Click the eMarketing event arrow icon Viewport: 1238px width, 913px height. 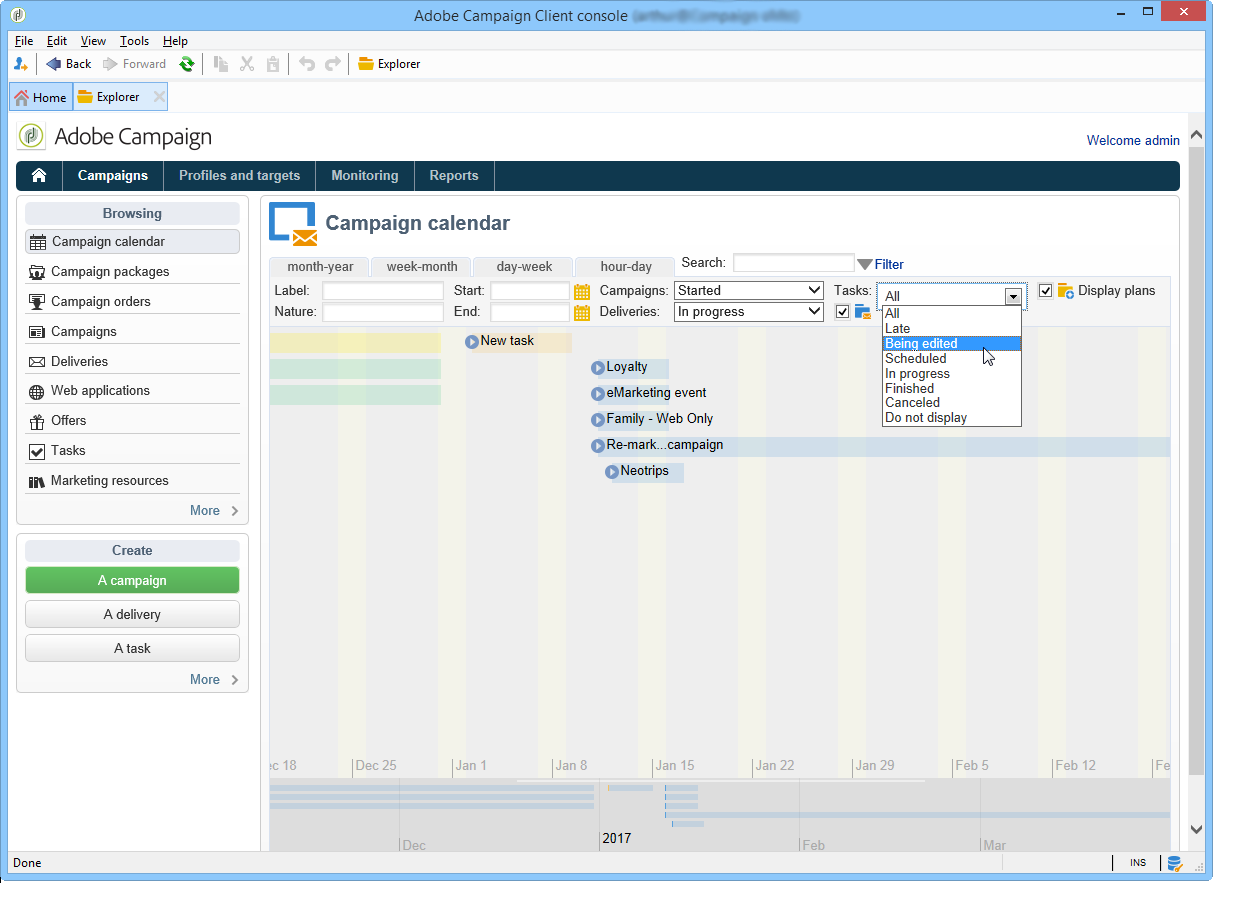598,394
